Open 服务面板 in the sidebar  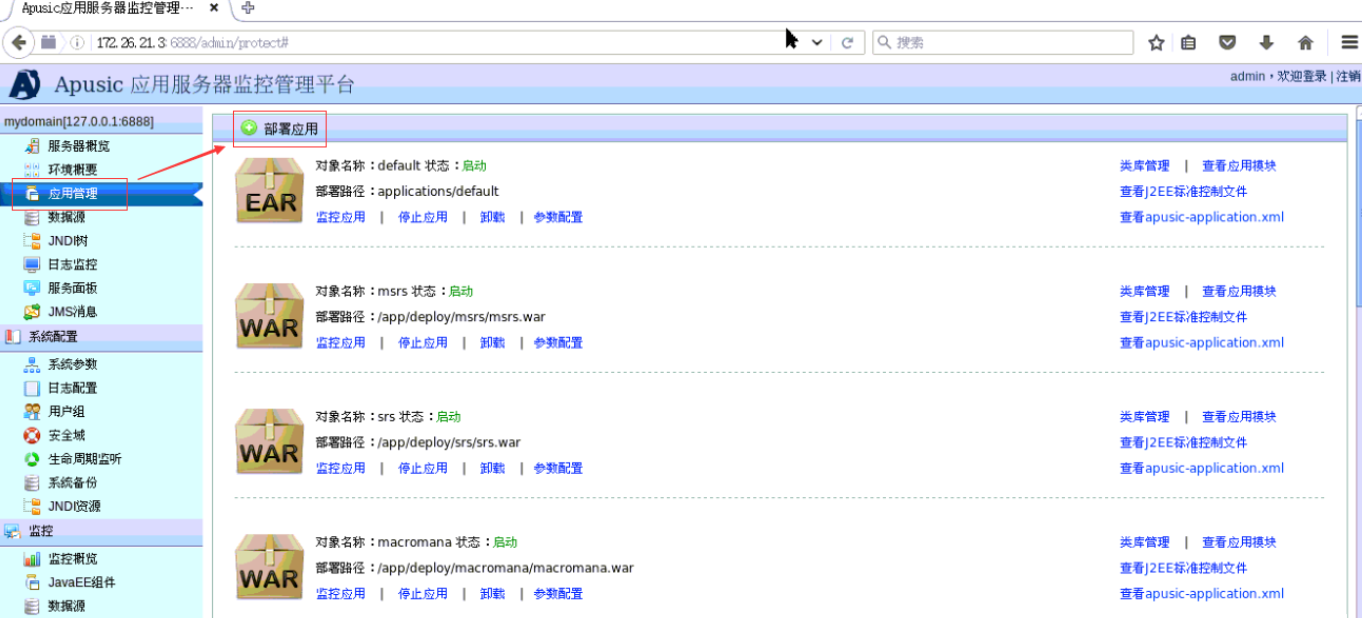[73, 288]
